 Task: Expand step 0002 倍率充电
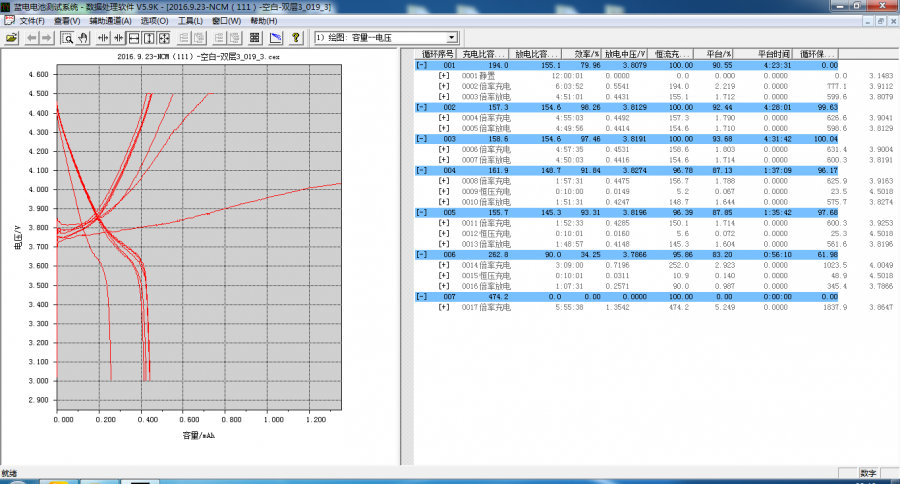pos(444,86)
